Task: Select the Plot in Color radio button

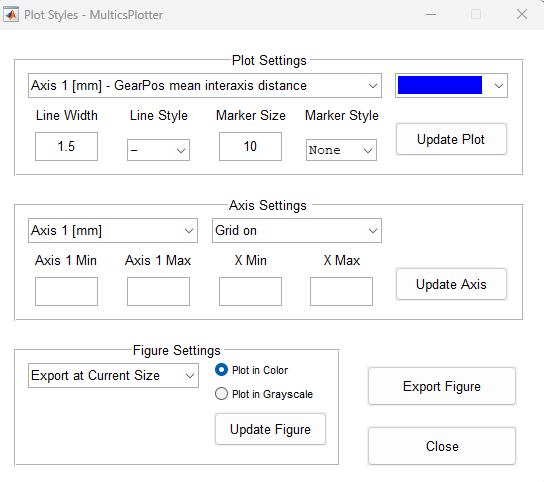Action: 221,370
